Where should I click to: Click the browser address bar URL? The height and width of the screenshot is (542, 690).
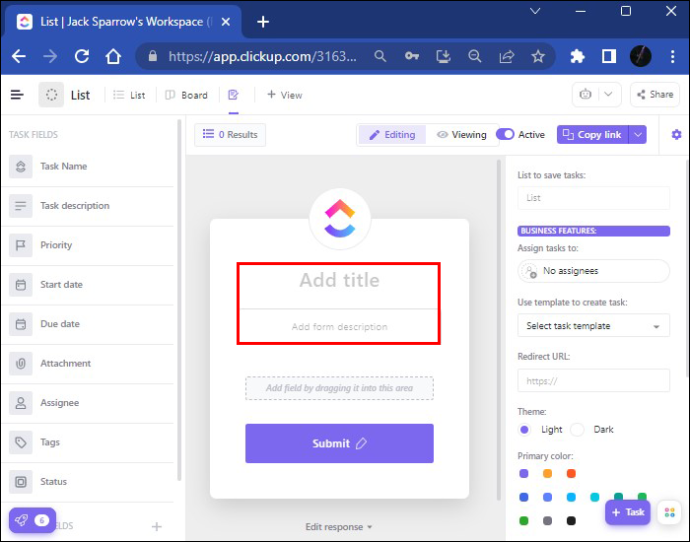pos(262,56)
